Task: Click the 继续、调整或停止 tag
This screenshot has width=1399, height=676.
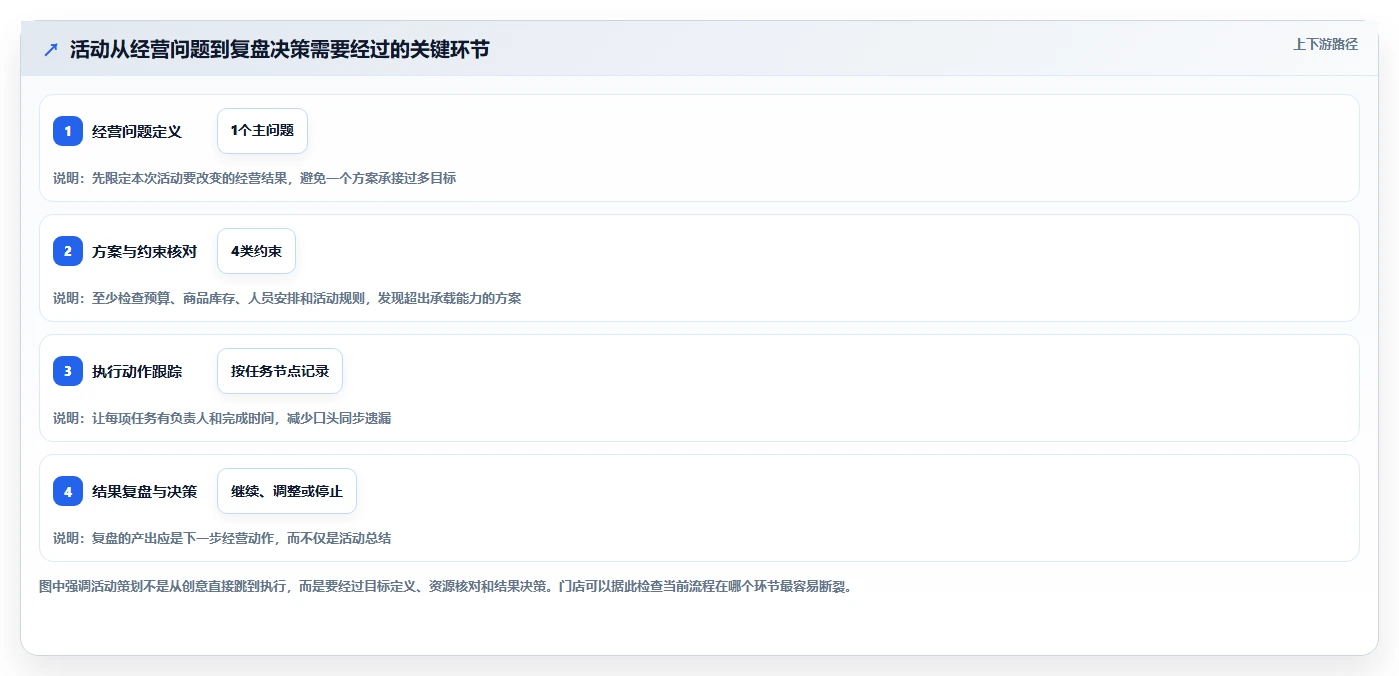Action: tap(287, 491)
